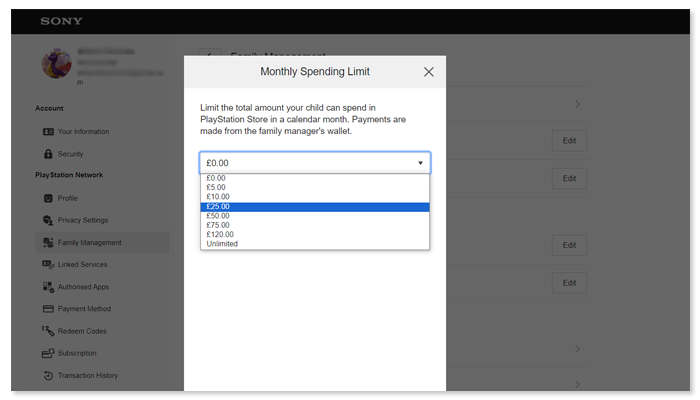700x400 pixels.
Task: Close the Monthly Spending Limit dialog
Action: point(429,72)
